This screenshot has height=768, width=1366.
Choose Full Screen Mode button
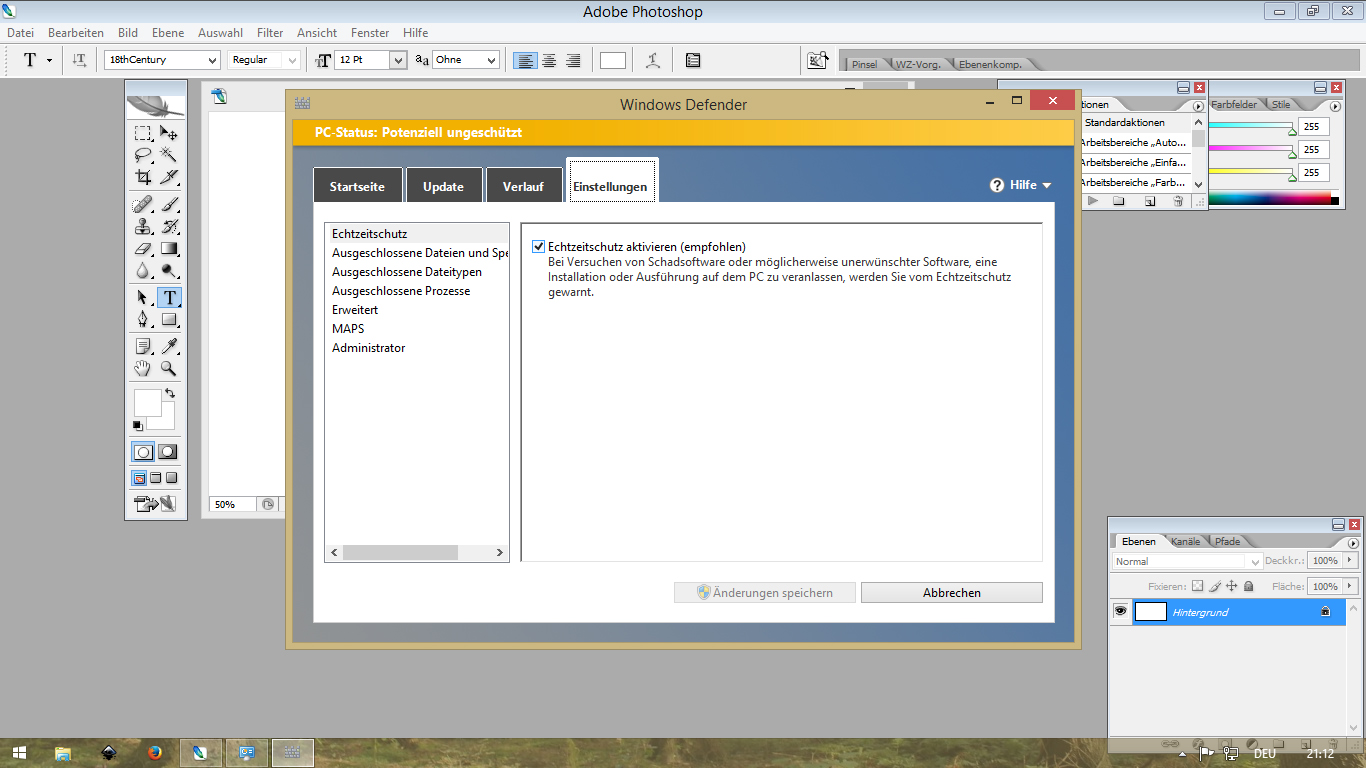tap(171, 478)
